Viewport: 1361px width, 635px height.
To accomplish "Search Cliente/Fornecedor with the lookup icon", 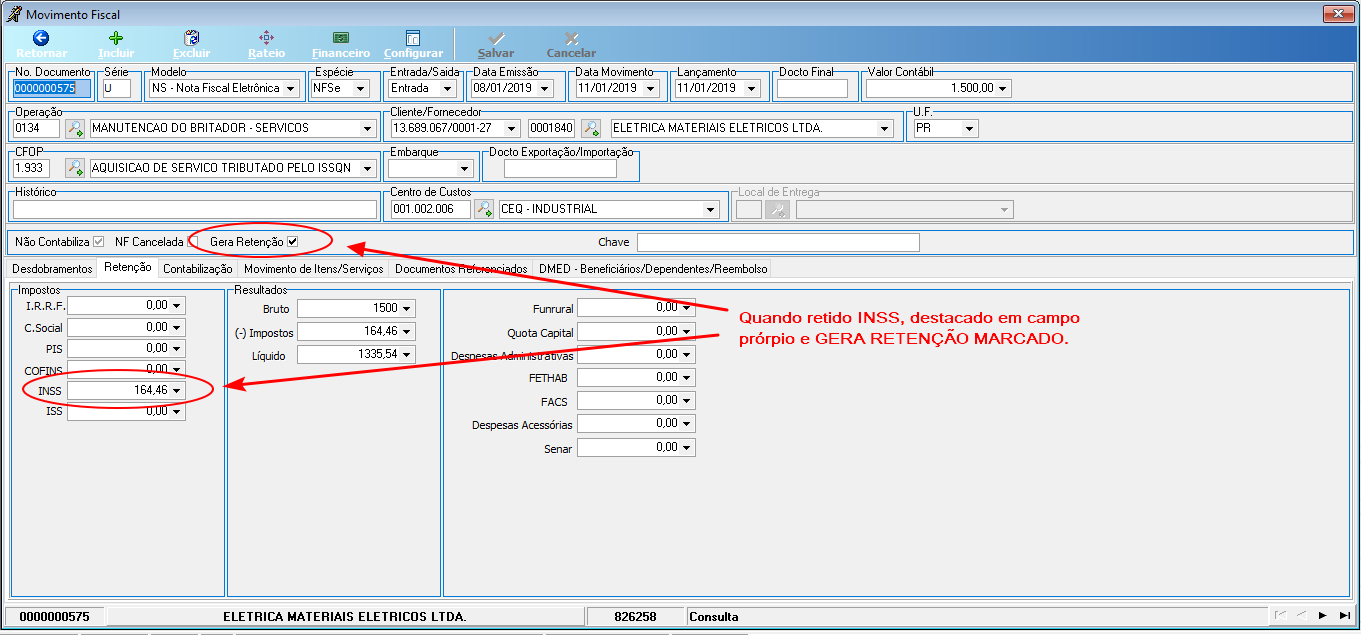I will tap(592, 128).
